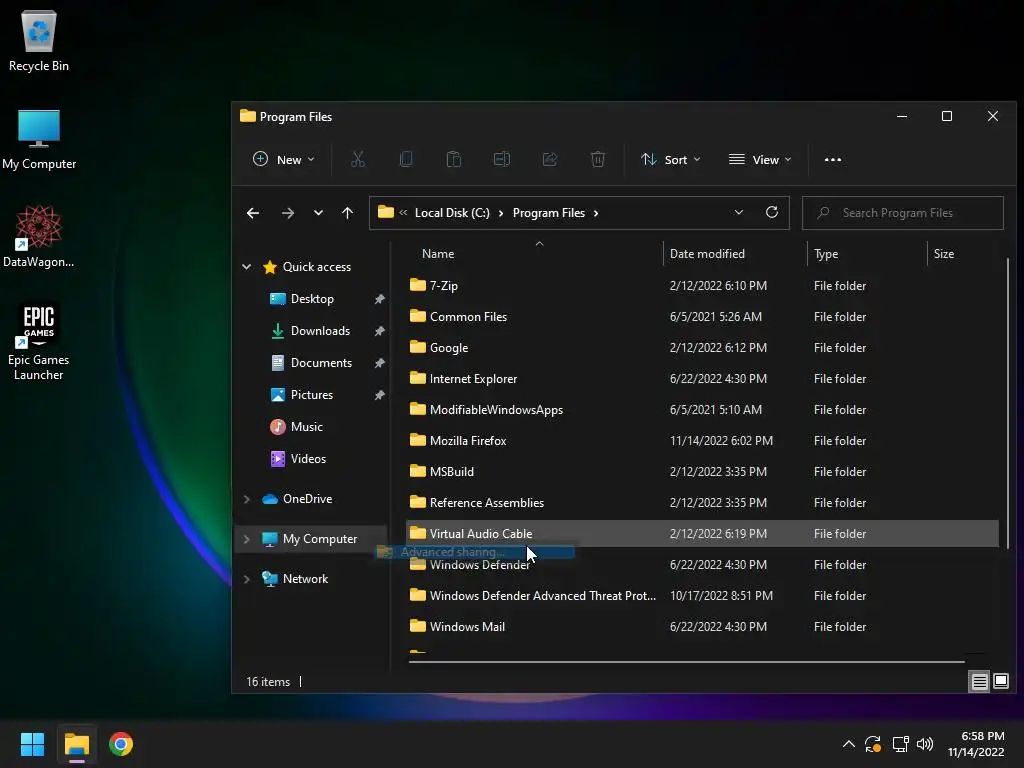Expand the address bar history dropdown

(739, 212)
